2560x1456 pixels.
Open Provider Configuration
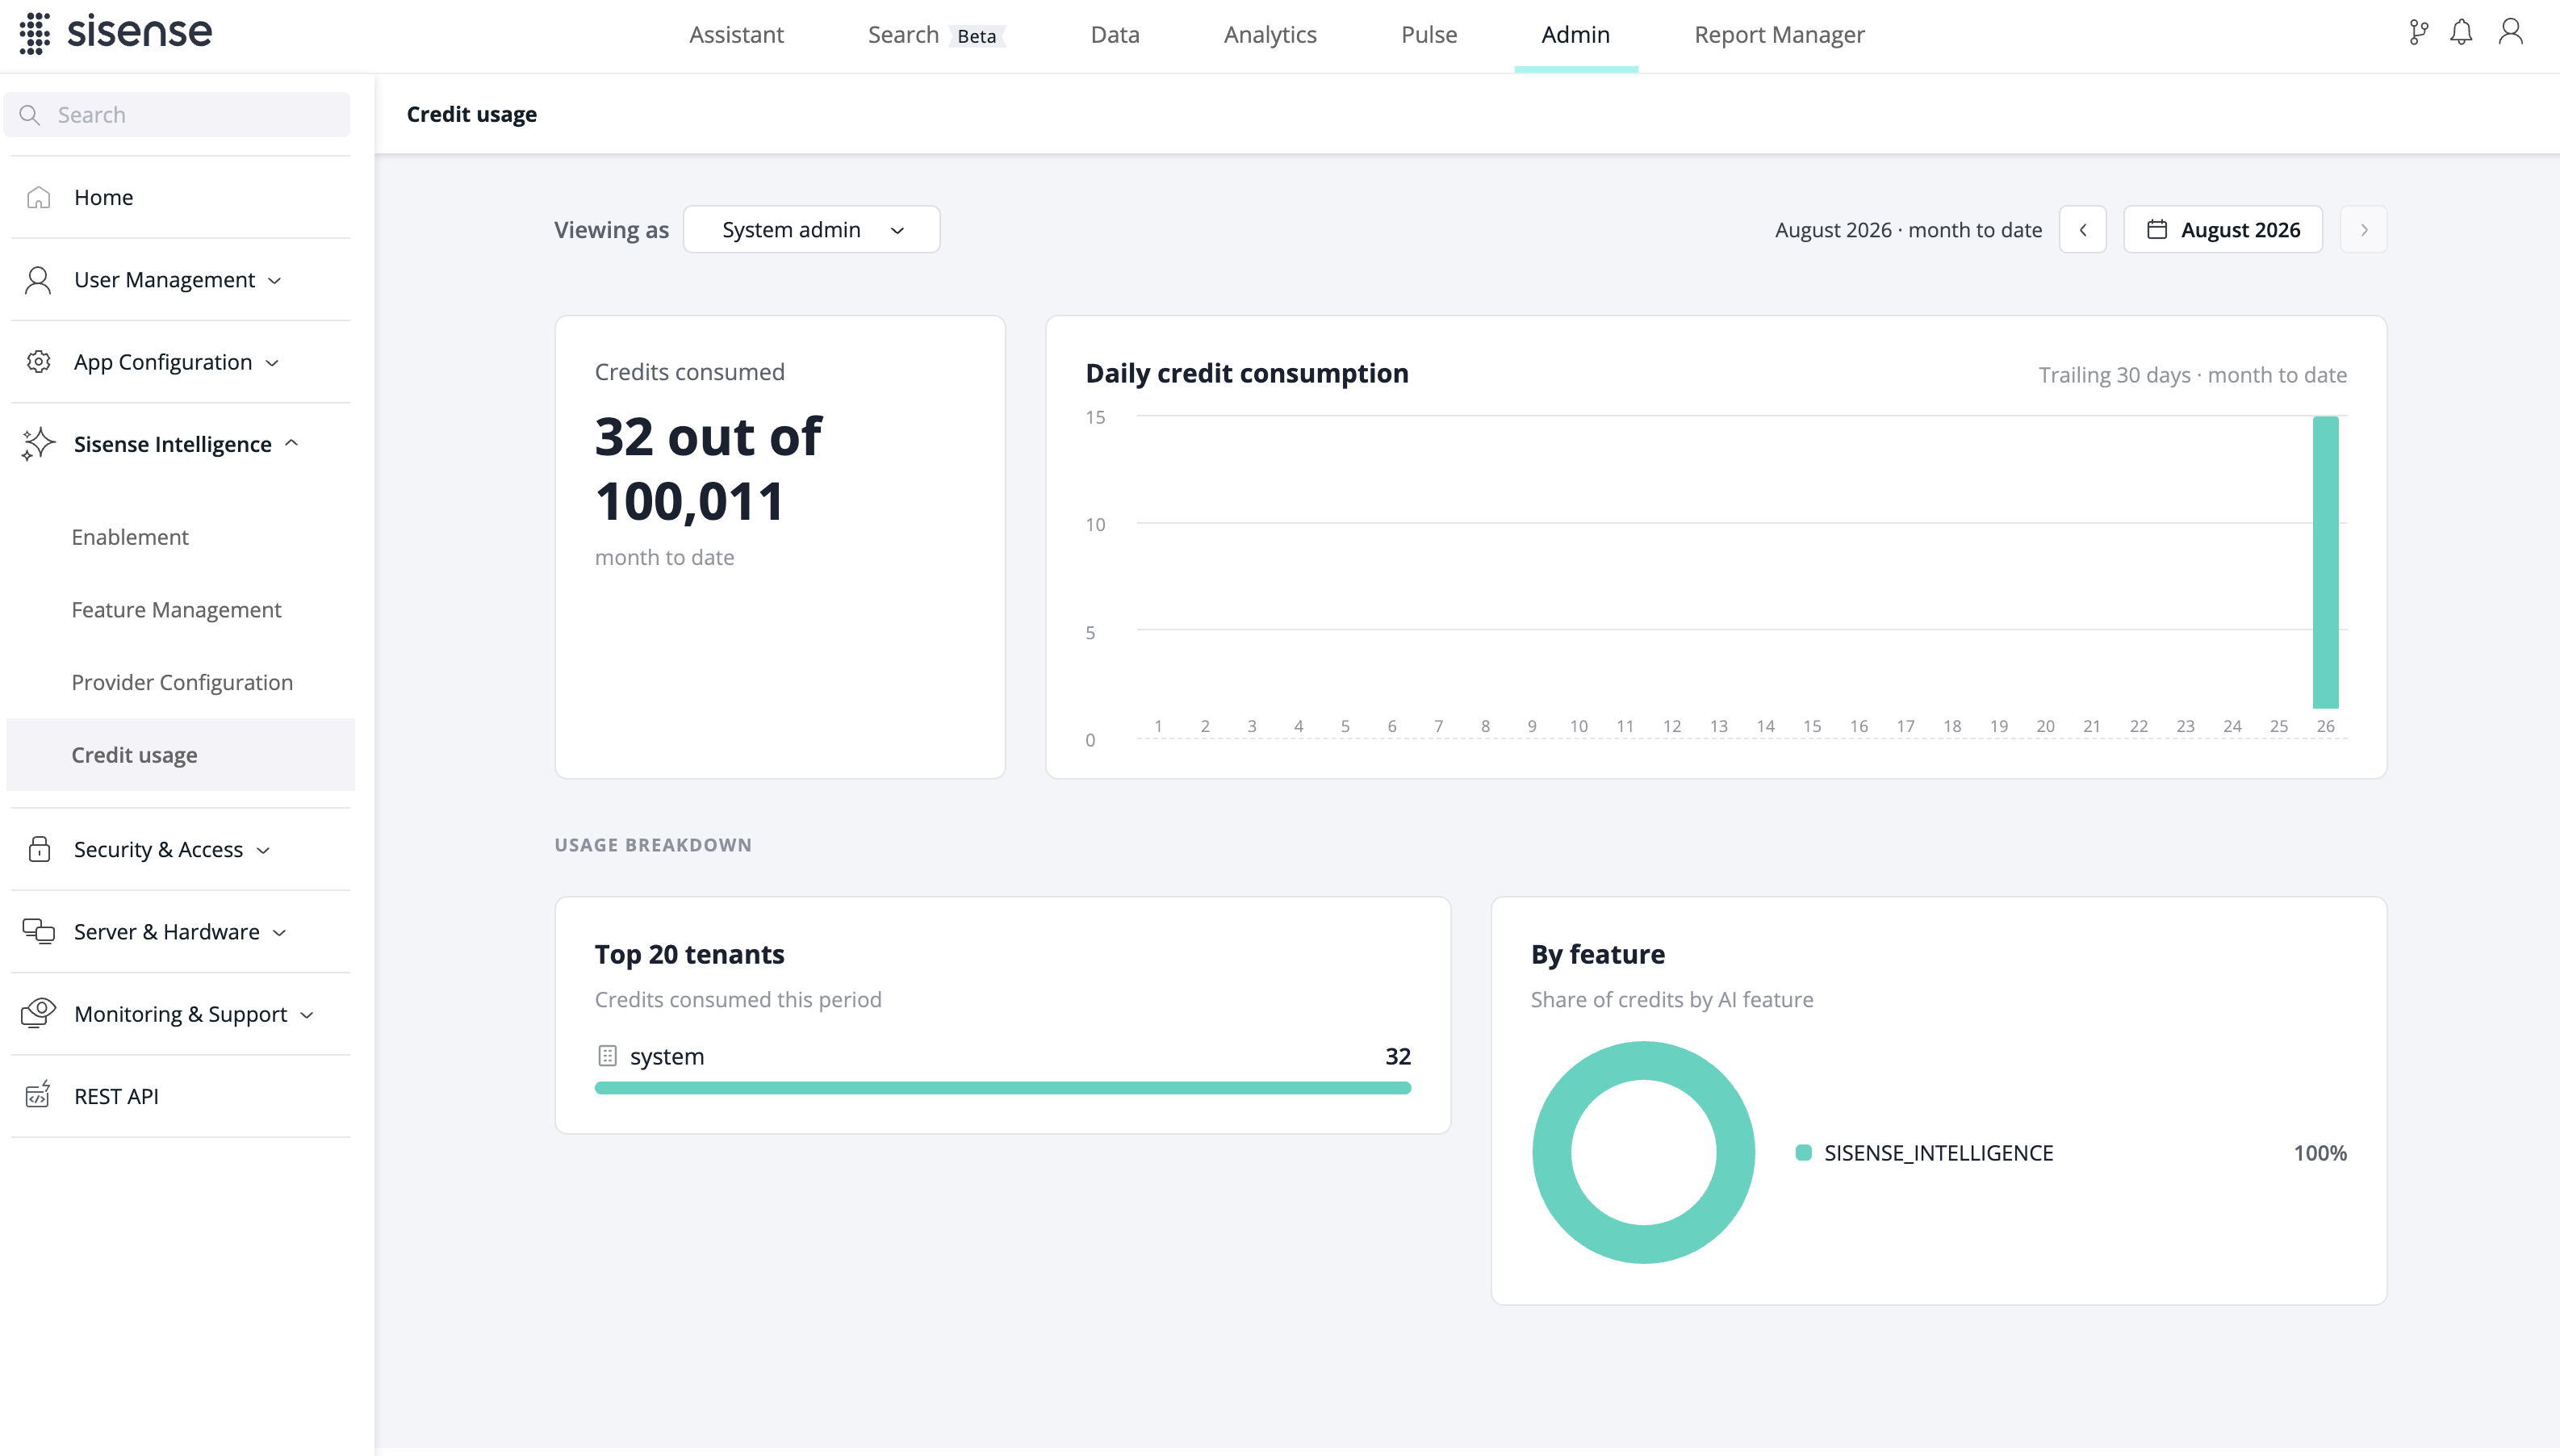click(x=180, y=682)
